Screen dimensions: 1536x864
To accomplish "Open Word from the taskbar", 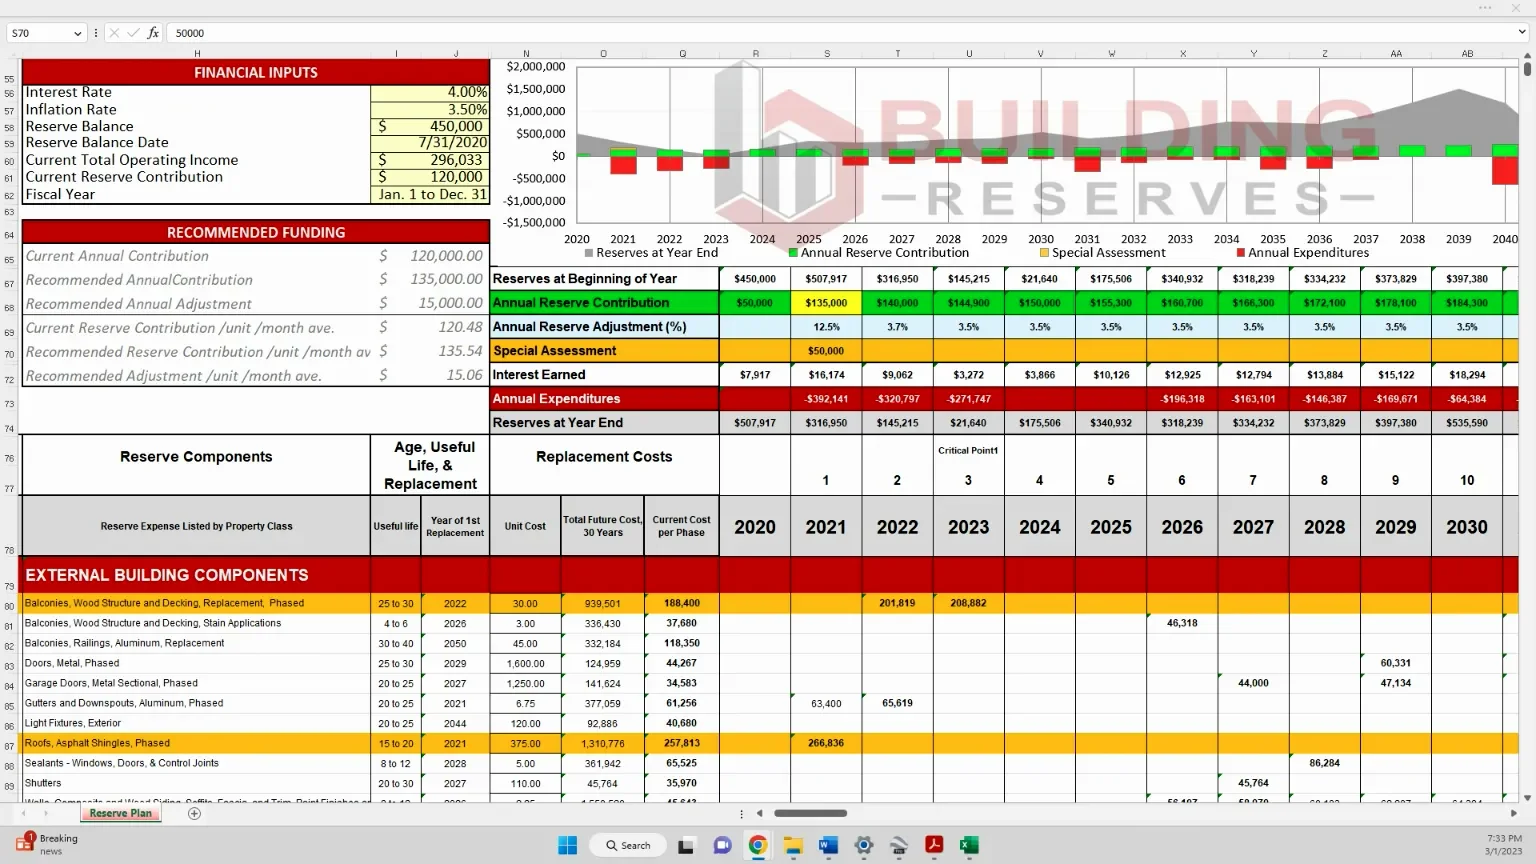I will point(828,845).
